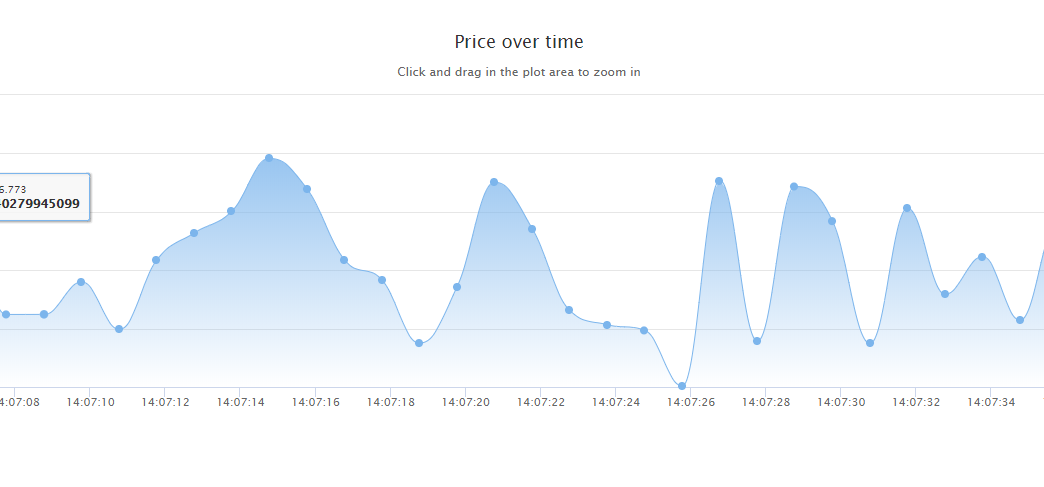Click the trough data point near 14:07:19
The height and width of the screenshot is (487, 1044).
coord(419,343)
